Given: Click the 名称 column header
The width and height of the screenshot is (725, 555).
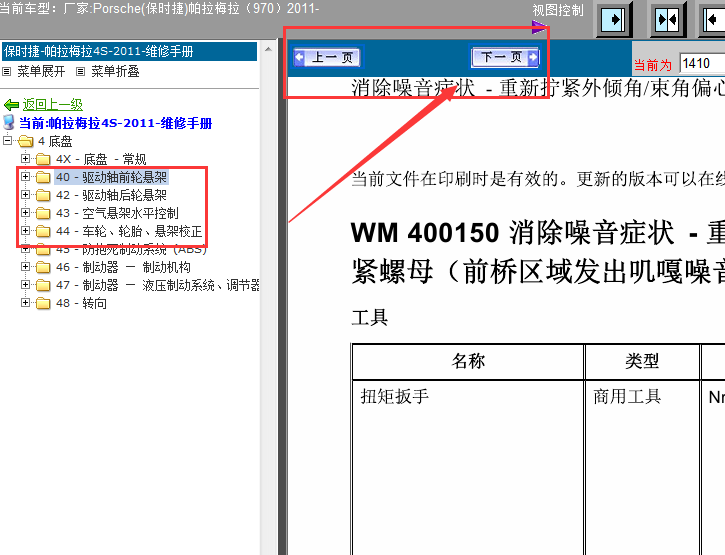Looking at the screenshot, I should click(468, 361).
